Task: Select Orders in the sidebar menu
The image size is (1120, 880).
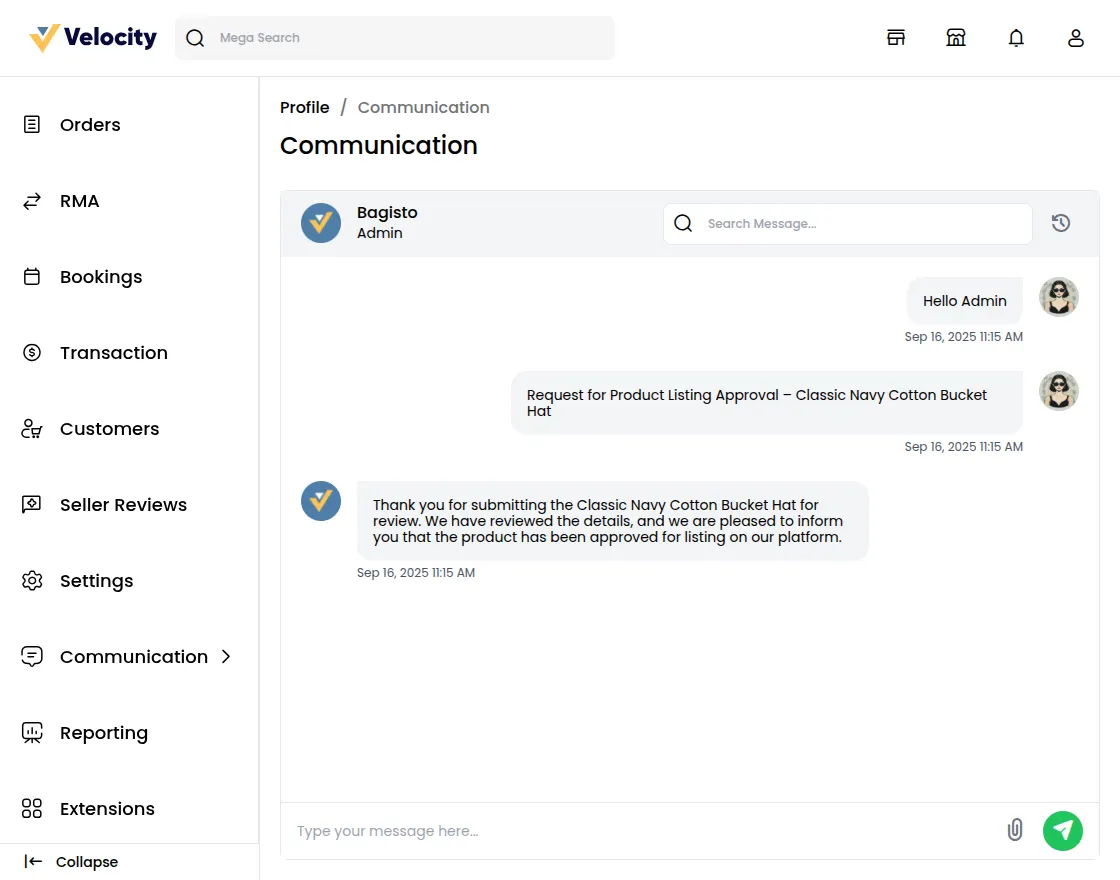Action: point(90,125)
